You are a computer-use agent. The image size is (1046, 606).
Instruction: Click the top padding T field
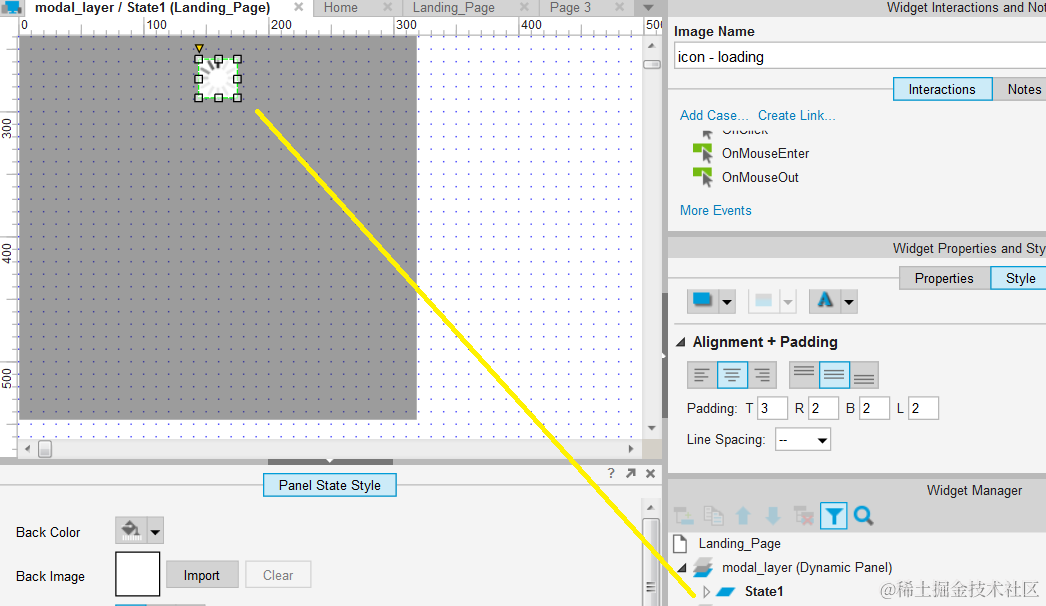coord(772,408)
